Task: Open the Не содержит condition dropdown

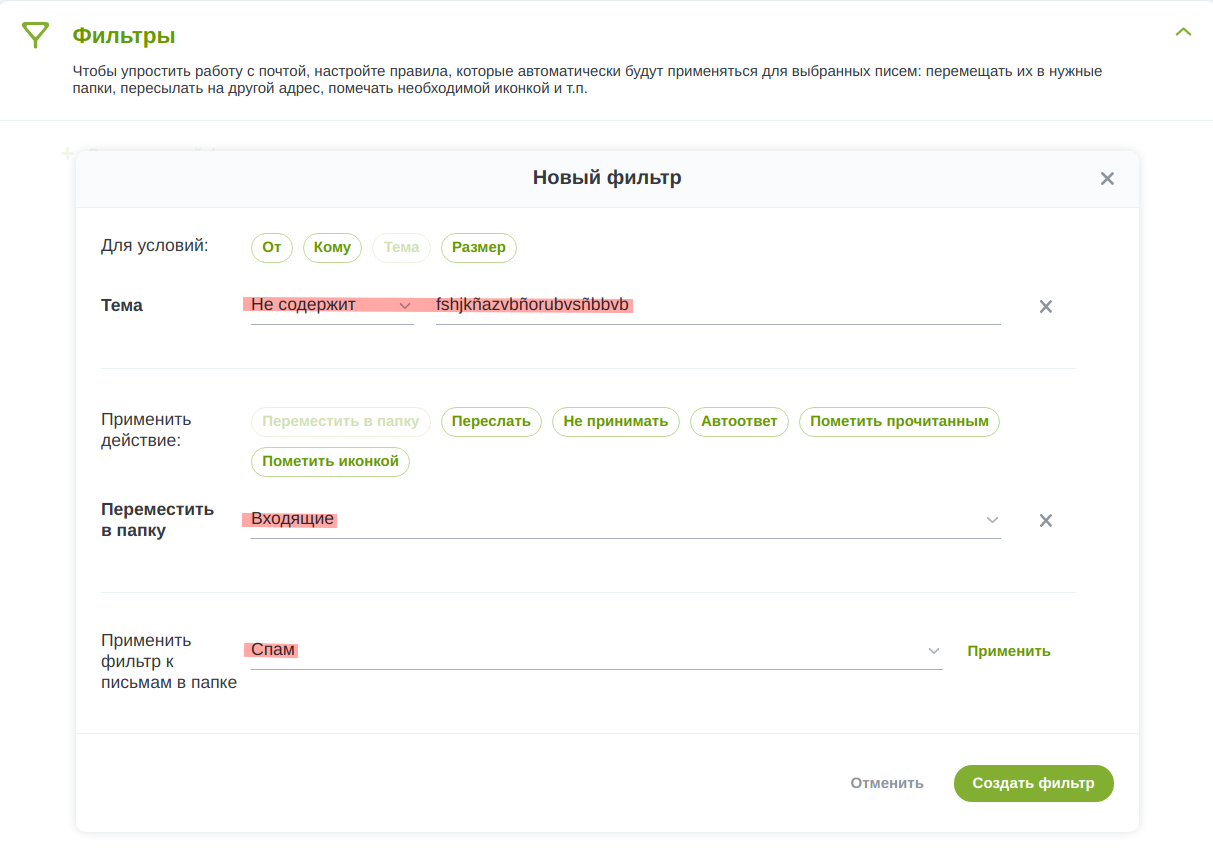Action: tap(332, 306)
